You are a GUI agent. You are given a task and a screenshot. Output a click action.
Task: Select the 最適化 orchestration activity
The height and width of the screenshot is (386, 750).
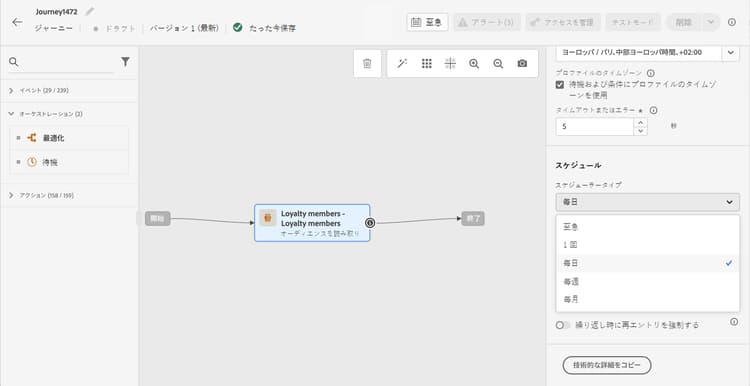pyautogui.click(x=69, y=138)
